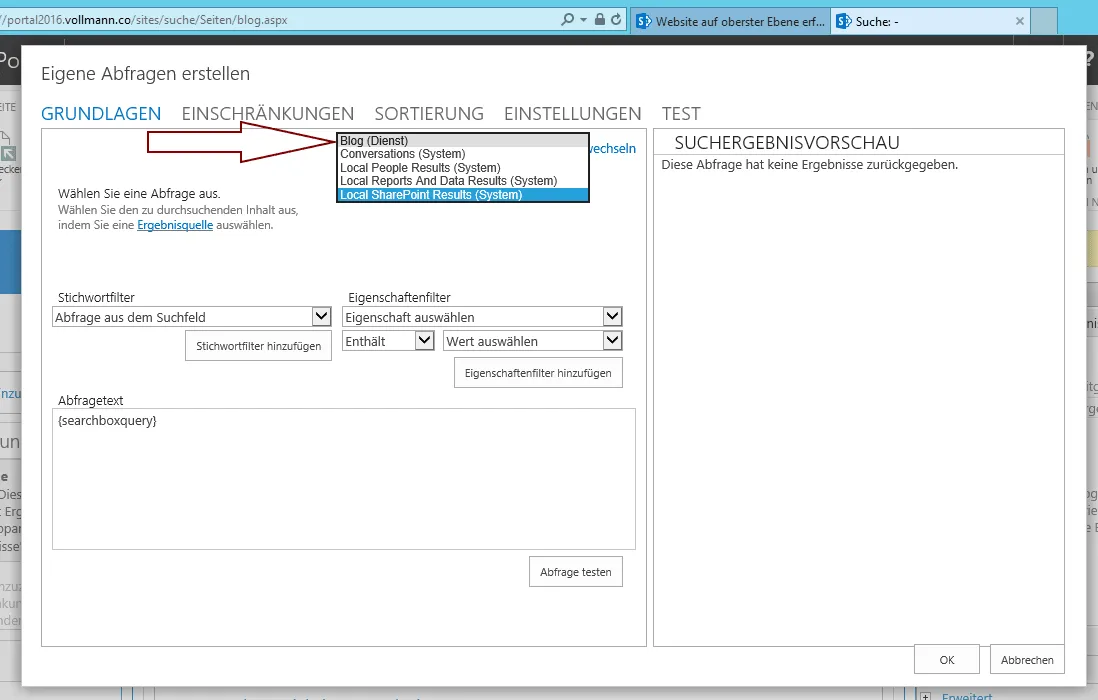Open the 'Eigenschaft auswählen' dropdown
This screenshot has height=700, width=1098.
[482, 317]
